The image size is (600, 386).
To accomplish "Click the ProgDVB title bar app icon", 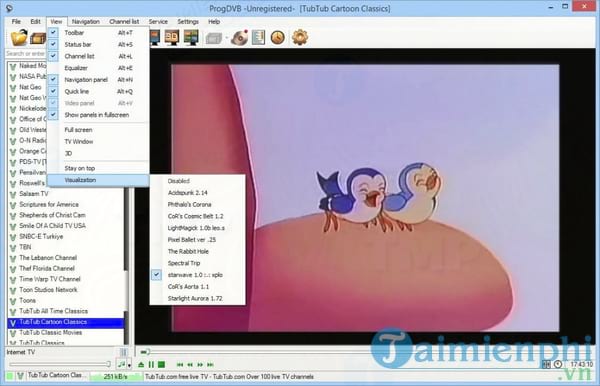I will pyautogui.click(x=9, y=8).
